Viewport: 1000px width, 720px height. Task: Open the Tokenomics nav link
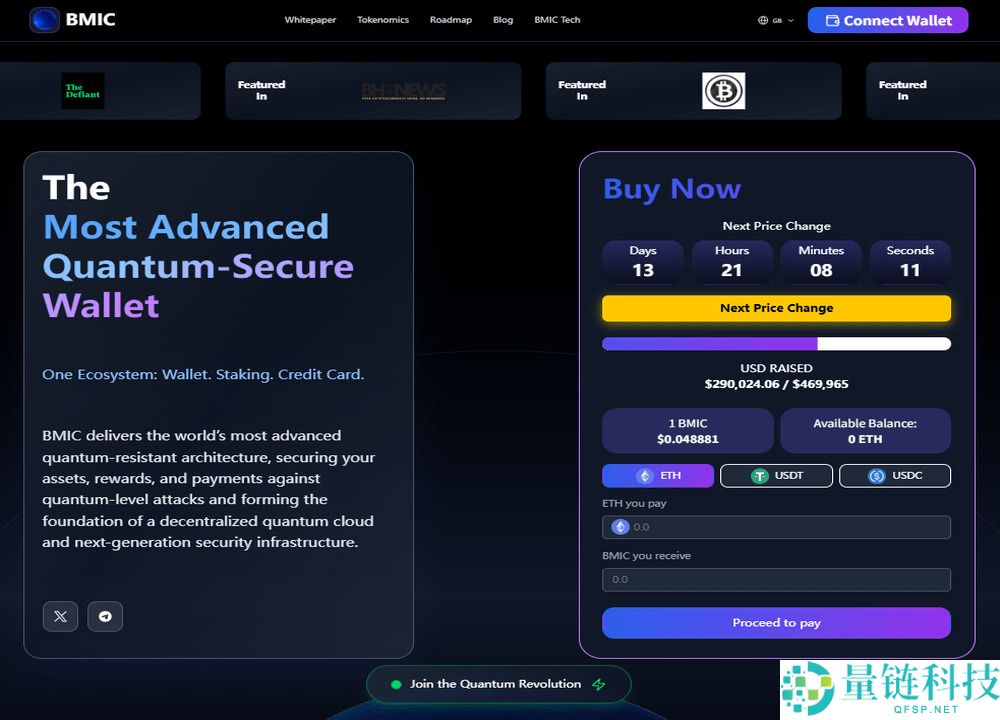click(x=383, y=20)
